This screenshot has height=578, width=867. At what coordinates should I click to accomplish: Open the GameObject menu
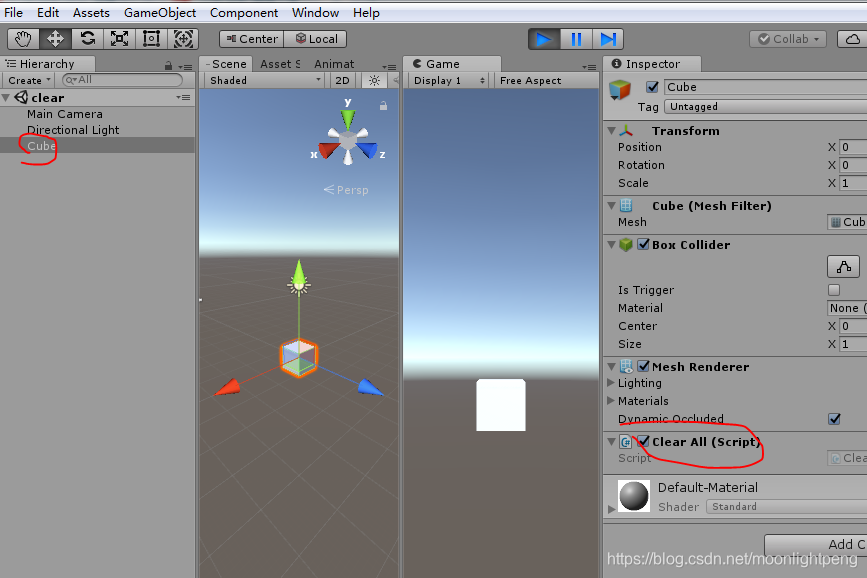click(160, 13)
